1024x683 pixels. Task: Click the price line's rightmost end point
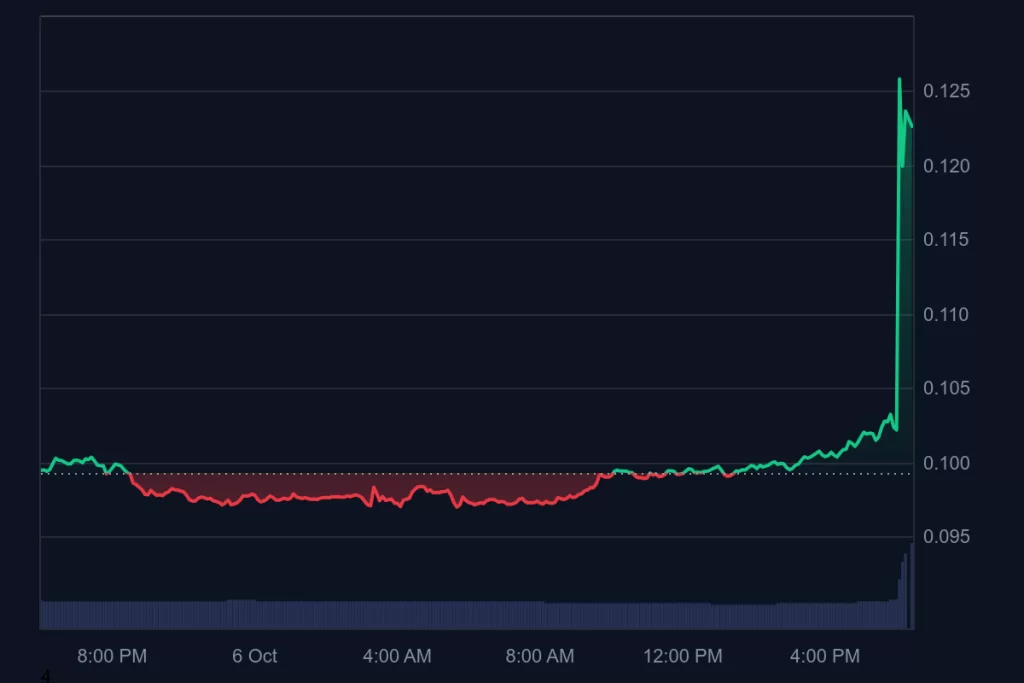912,126
